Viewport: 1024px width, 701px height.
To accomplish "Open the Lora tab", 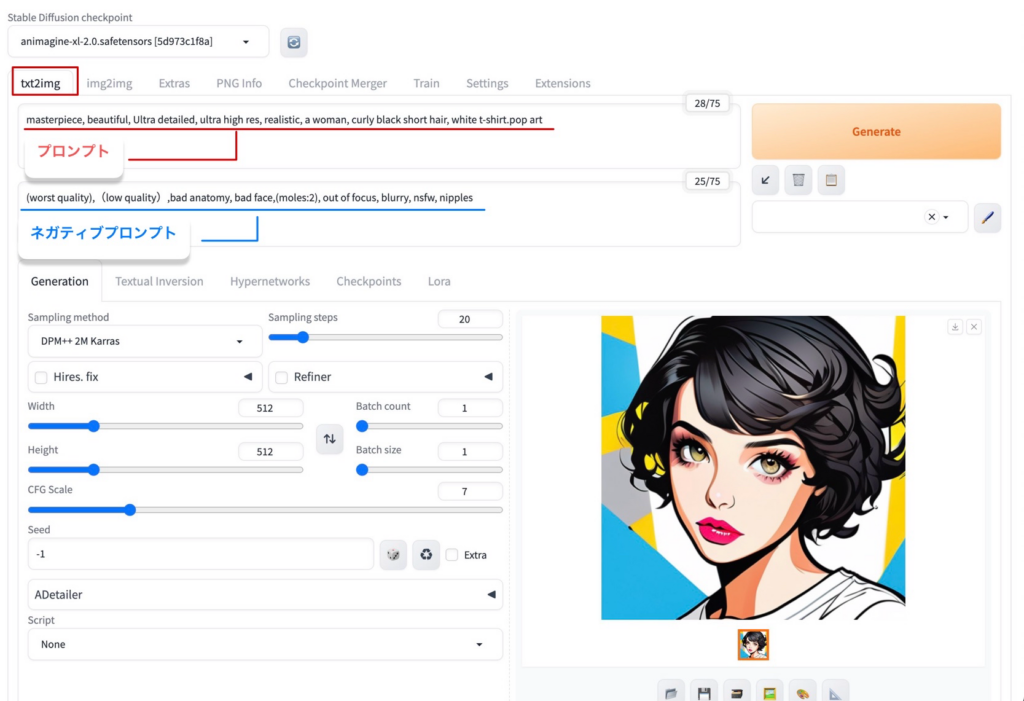I will pos(439,281).
